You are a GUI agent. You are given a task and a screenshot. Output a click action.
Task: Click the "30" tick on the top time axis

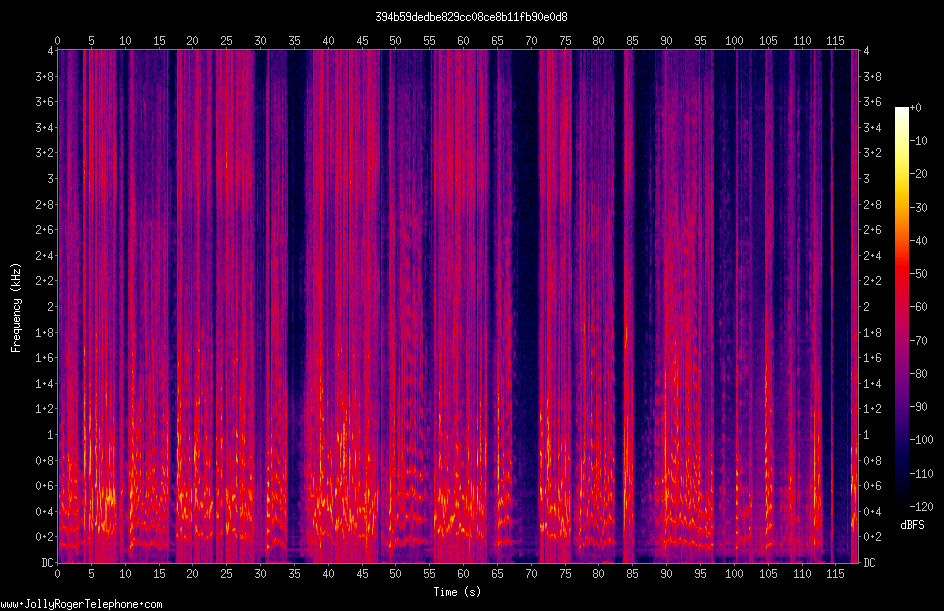(x=260, y=41)
